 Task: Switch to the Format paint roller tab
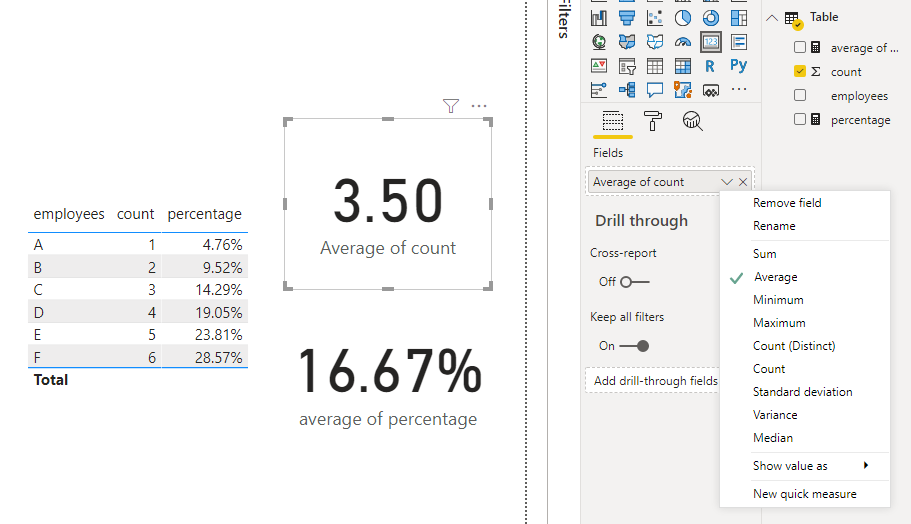(652, 121)
